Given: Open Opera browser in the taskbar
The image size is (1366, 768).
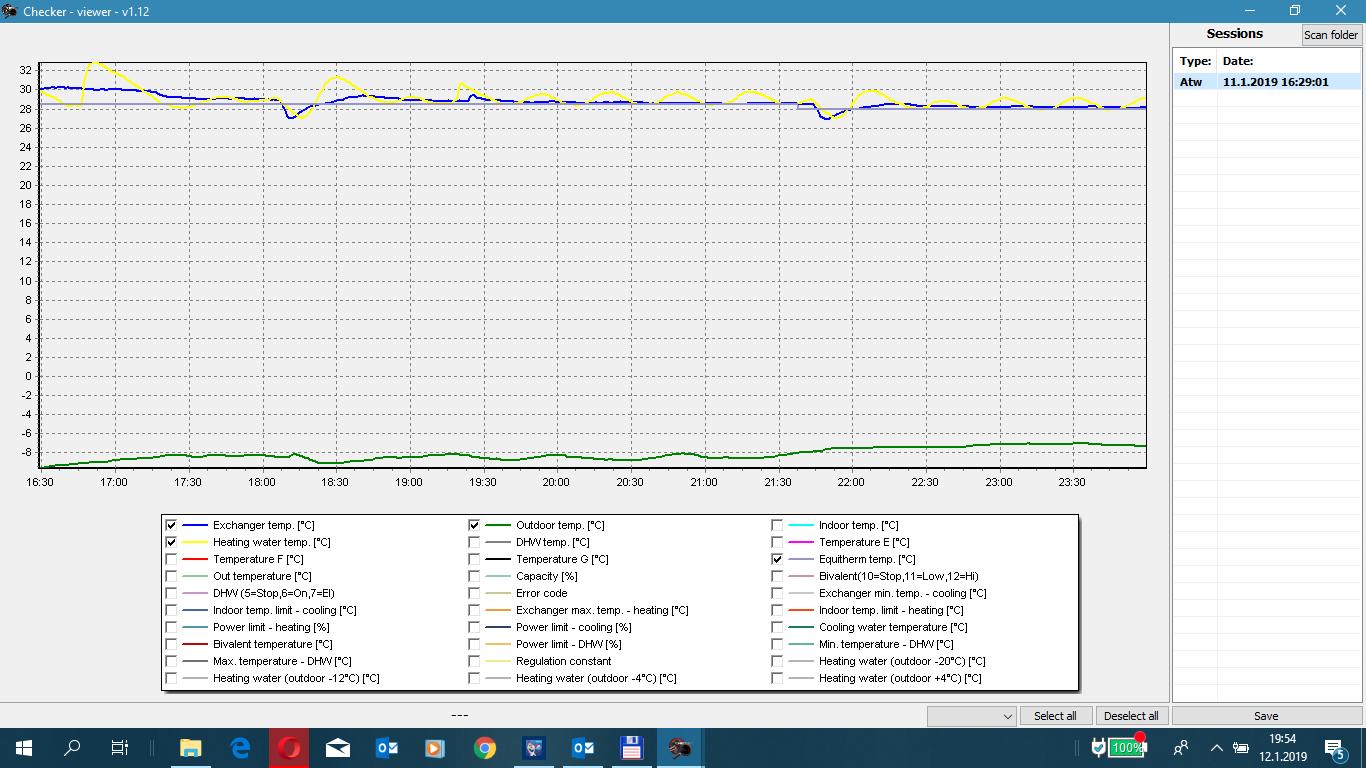Looking at the screenshot, I should point(289,748).
